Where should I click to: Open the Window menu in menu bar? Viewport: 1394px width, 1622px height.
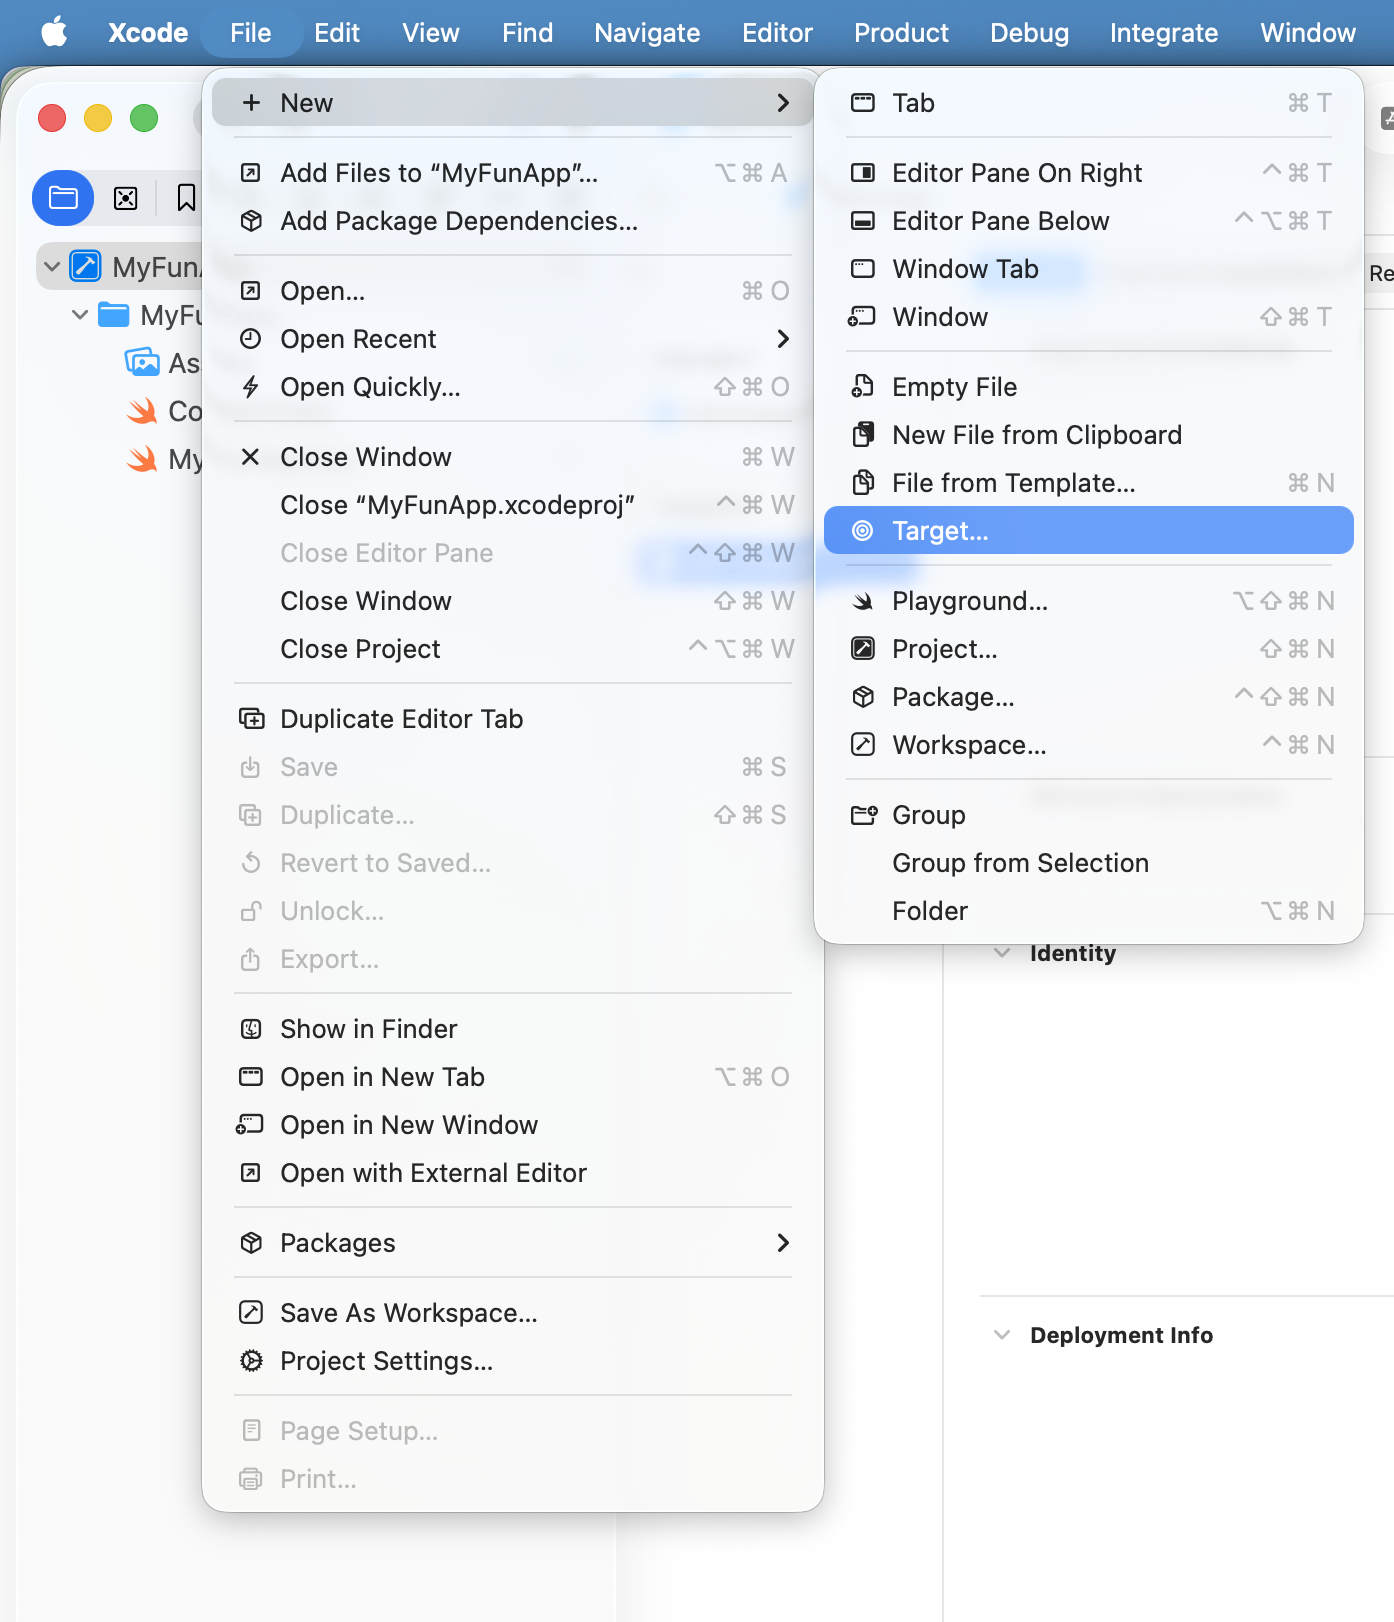pyautogui.click(x=1308, y=33)
